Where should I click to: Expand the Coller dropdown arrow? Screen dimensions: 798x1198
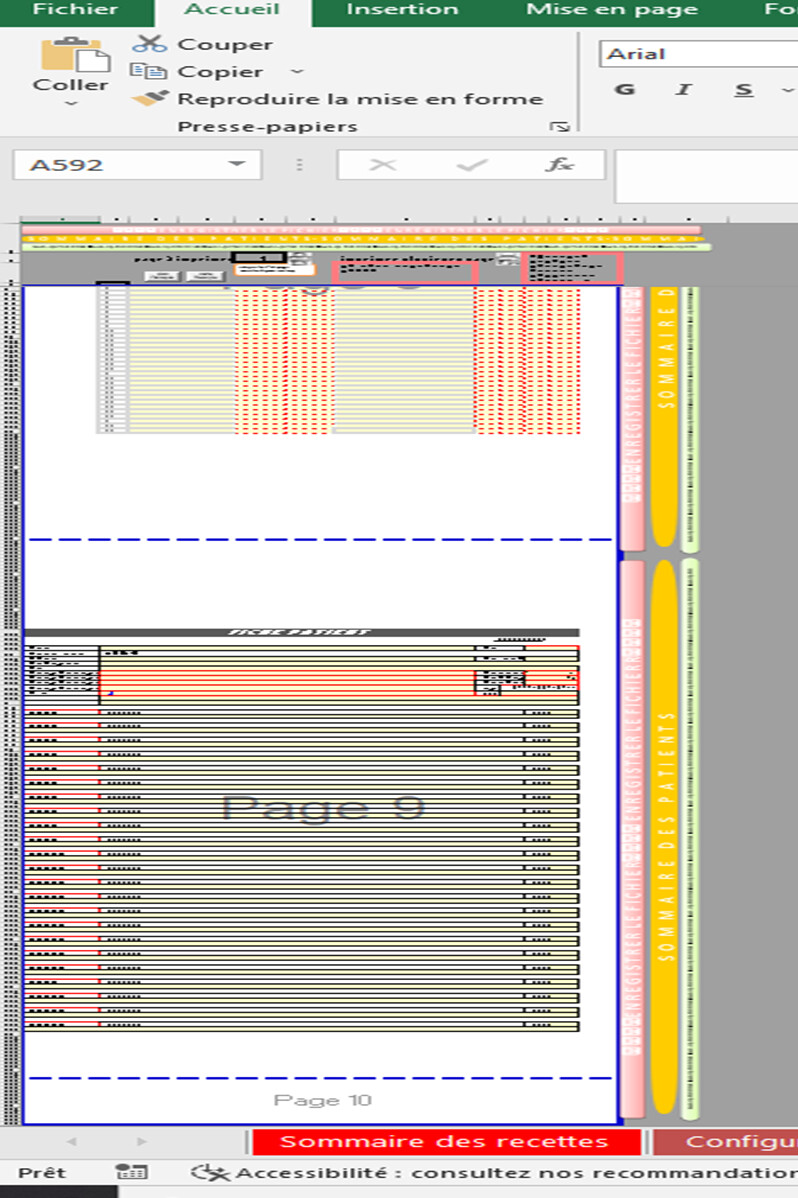pyautogui.click(x=71, y=104)
